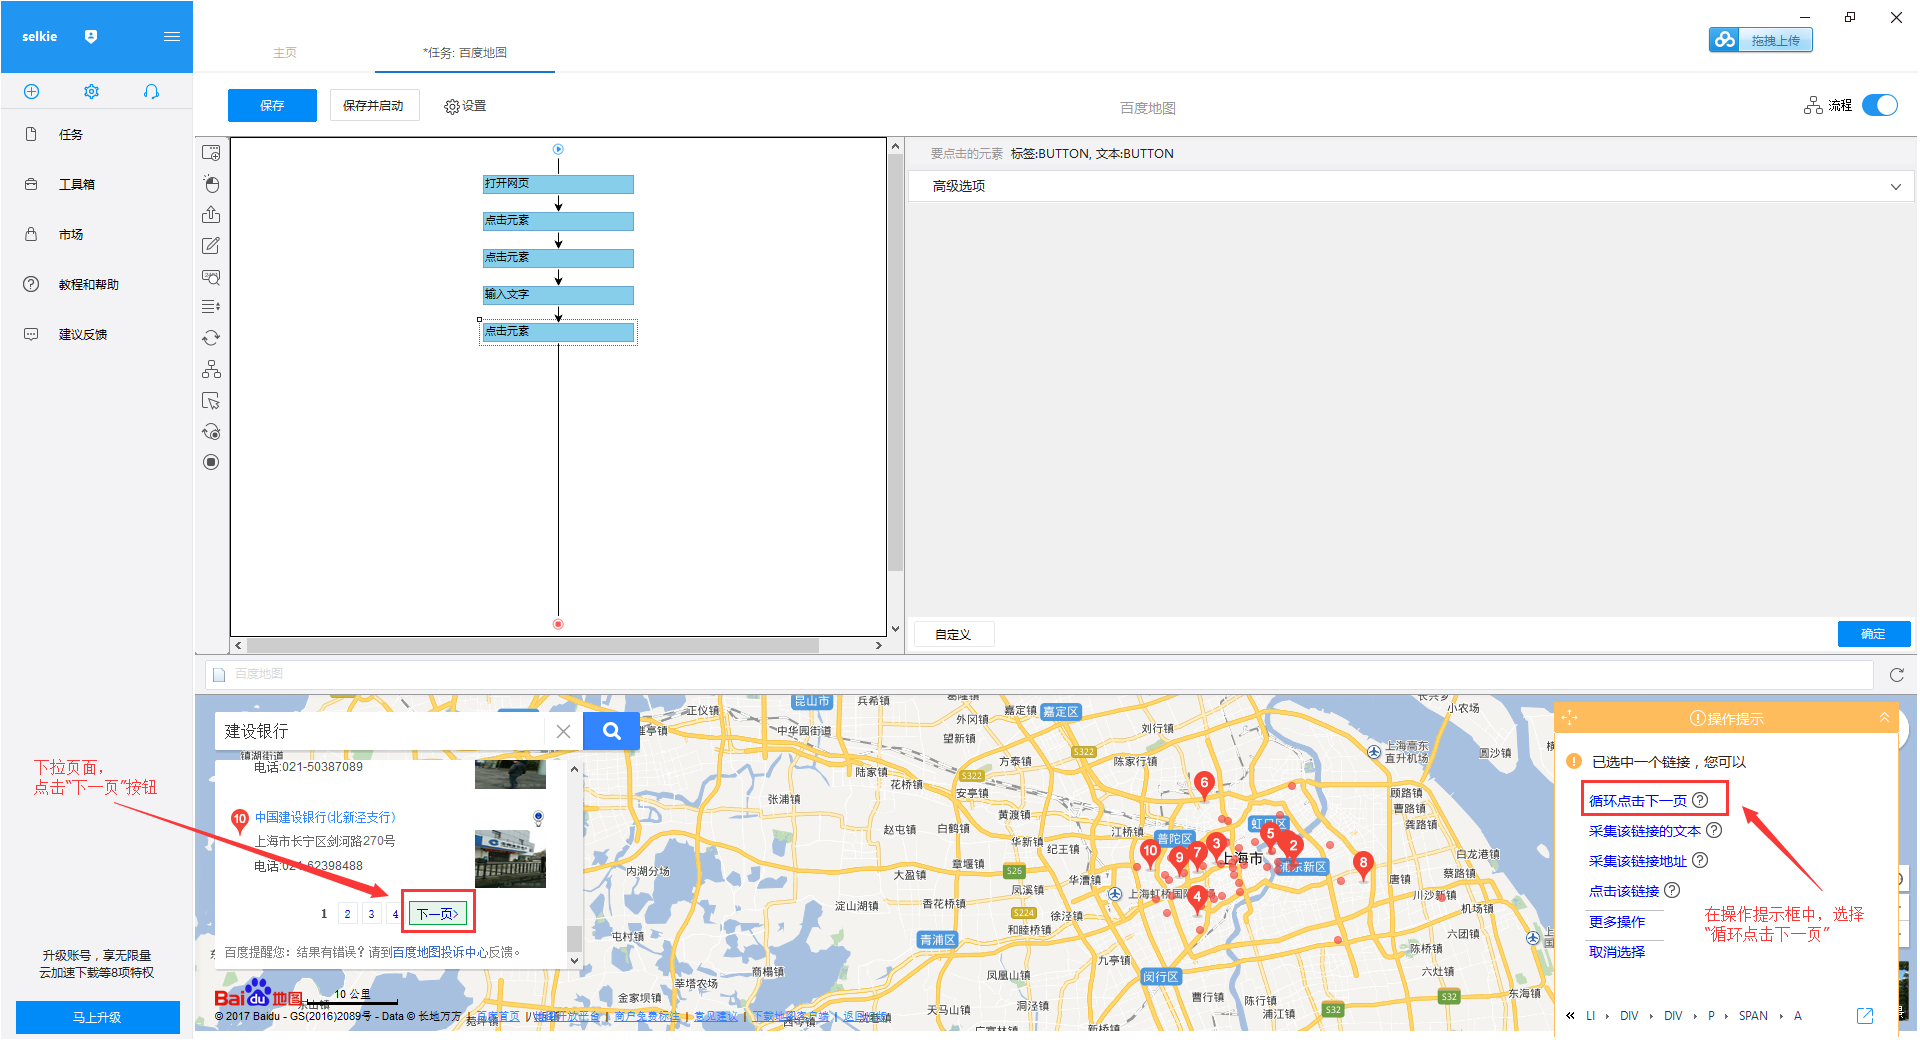The width and height of the screenshot is (1920, 1040).
Task: Select the 输入文字 workflow step
Action: 558,295
